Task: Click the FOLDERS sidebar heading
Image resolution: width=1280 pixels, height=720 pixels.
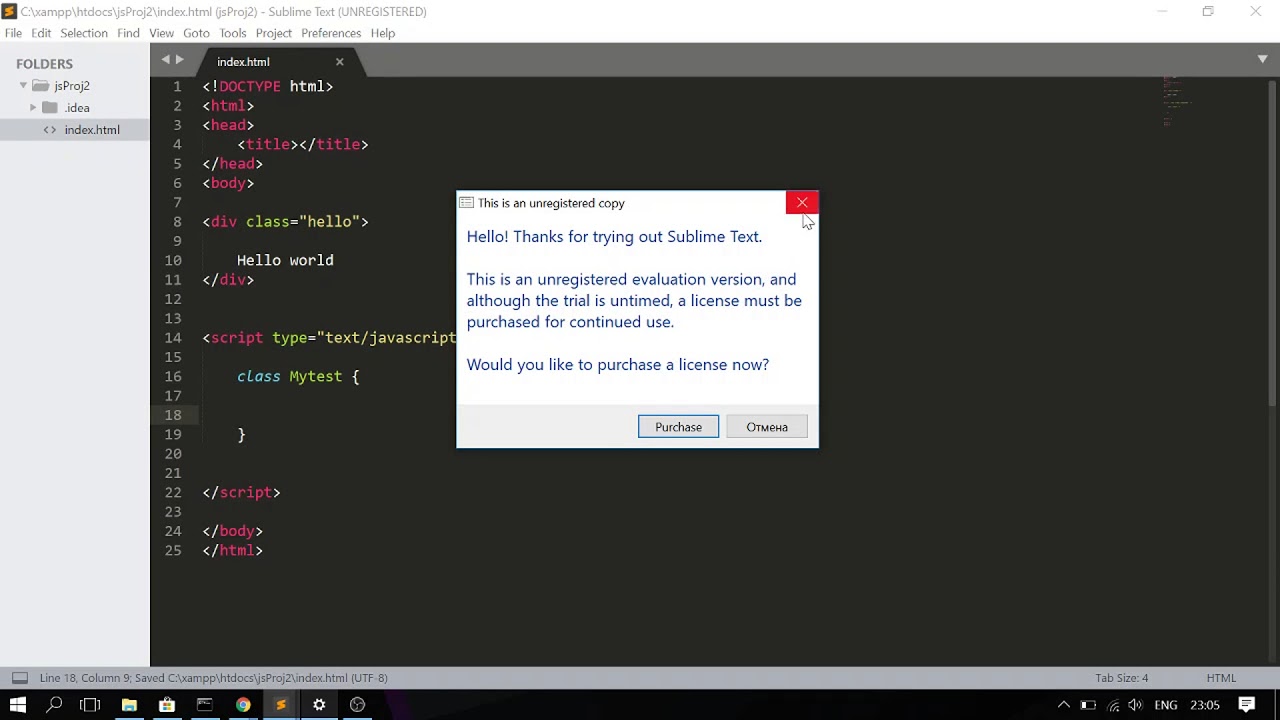Action: click(x=44, y=64)
